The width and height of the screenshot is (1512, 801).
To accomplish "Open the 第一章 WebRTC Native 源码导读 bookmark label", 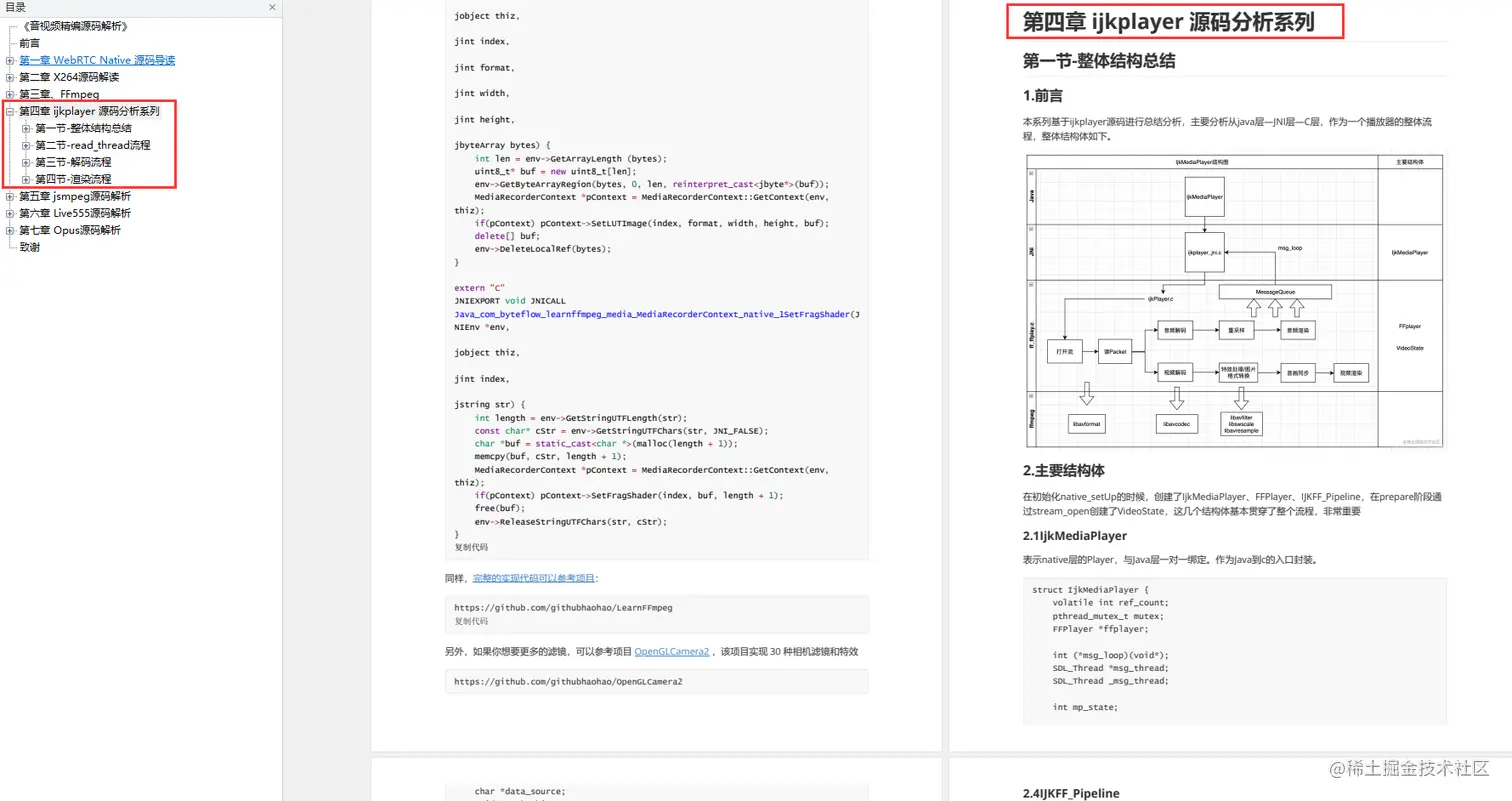I will pyautogui.click(x=97, y=61).
